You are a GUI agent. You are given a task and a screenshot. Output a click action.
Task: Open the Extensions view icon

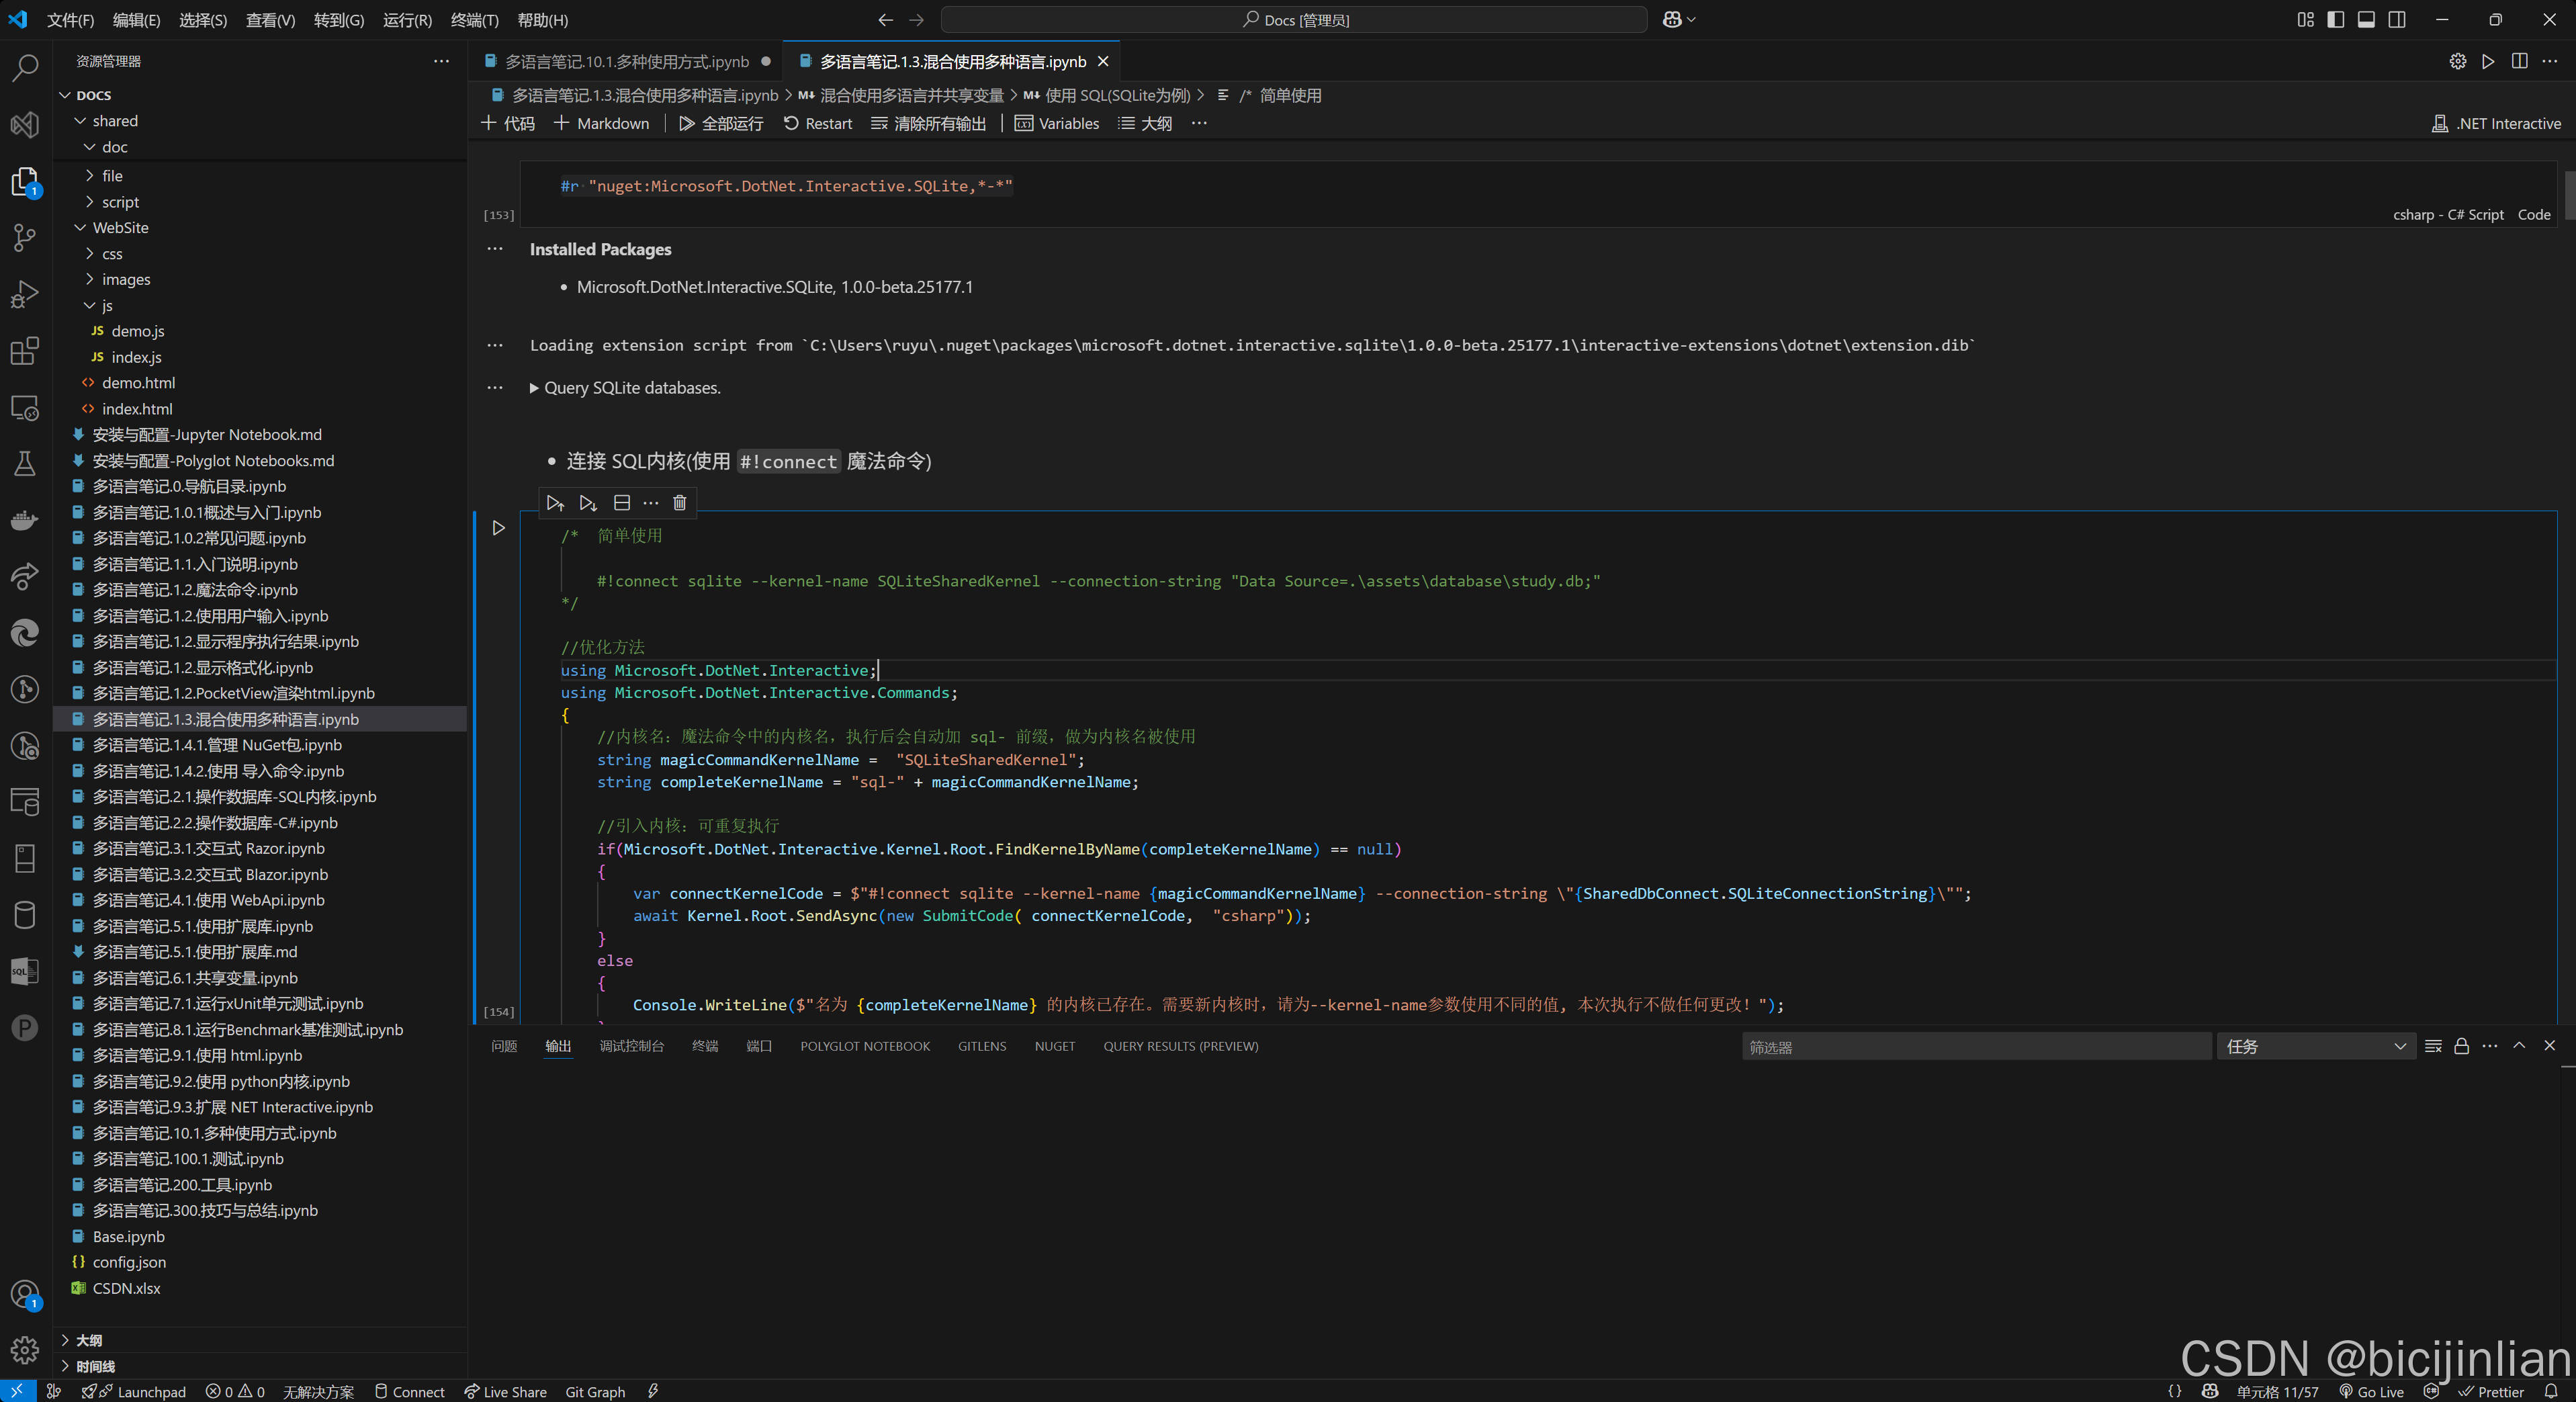pos(24,351)
